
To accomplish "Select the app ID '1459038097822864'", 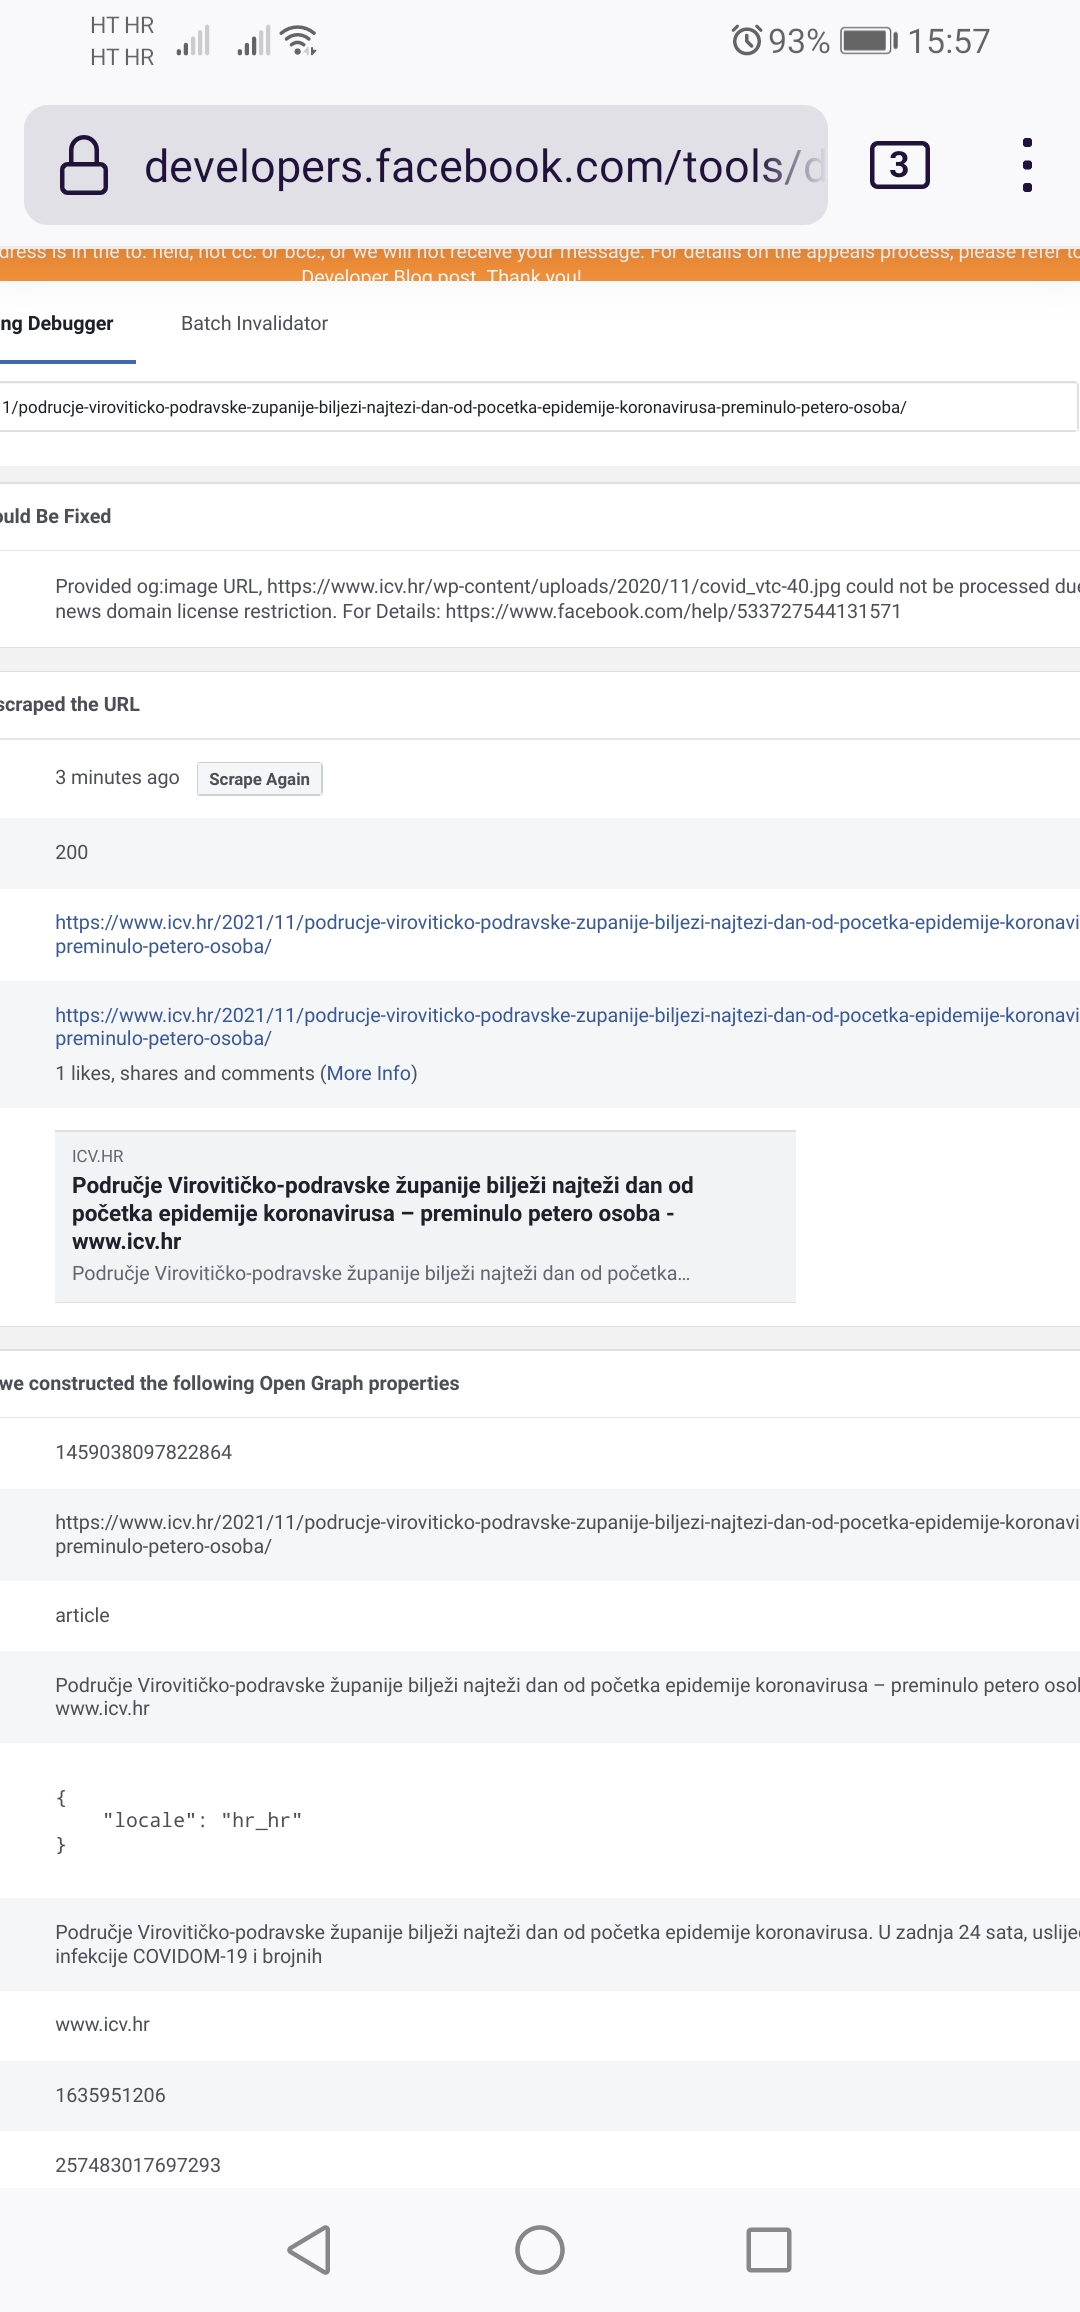I will [x=143, y=1452].
